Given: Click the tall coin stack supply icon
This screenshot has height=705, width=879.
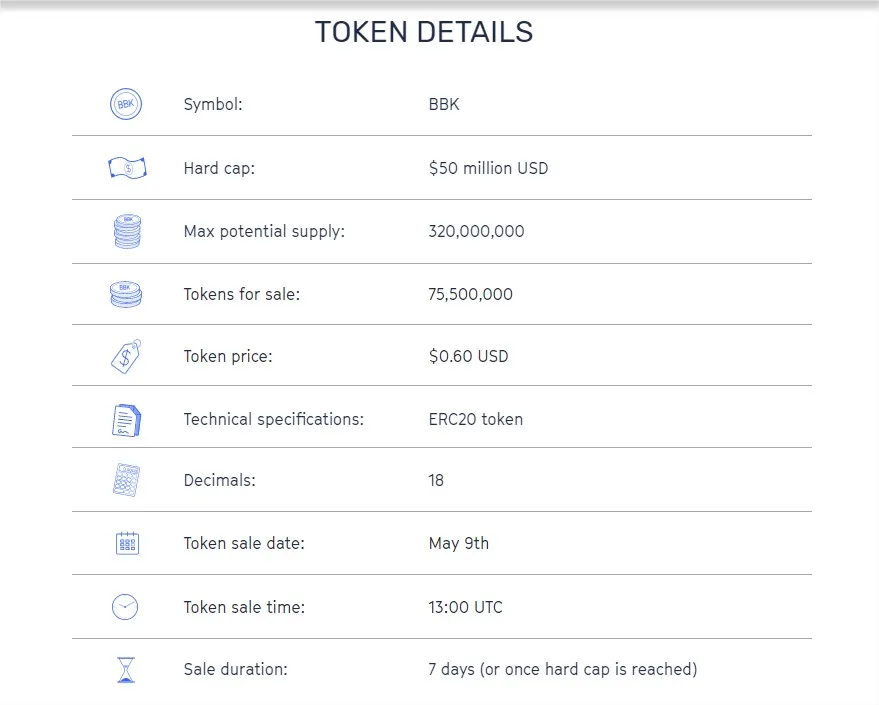Looking at the screenshot, I should tap(127, 231).
